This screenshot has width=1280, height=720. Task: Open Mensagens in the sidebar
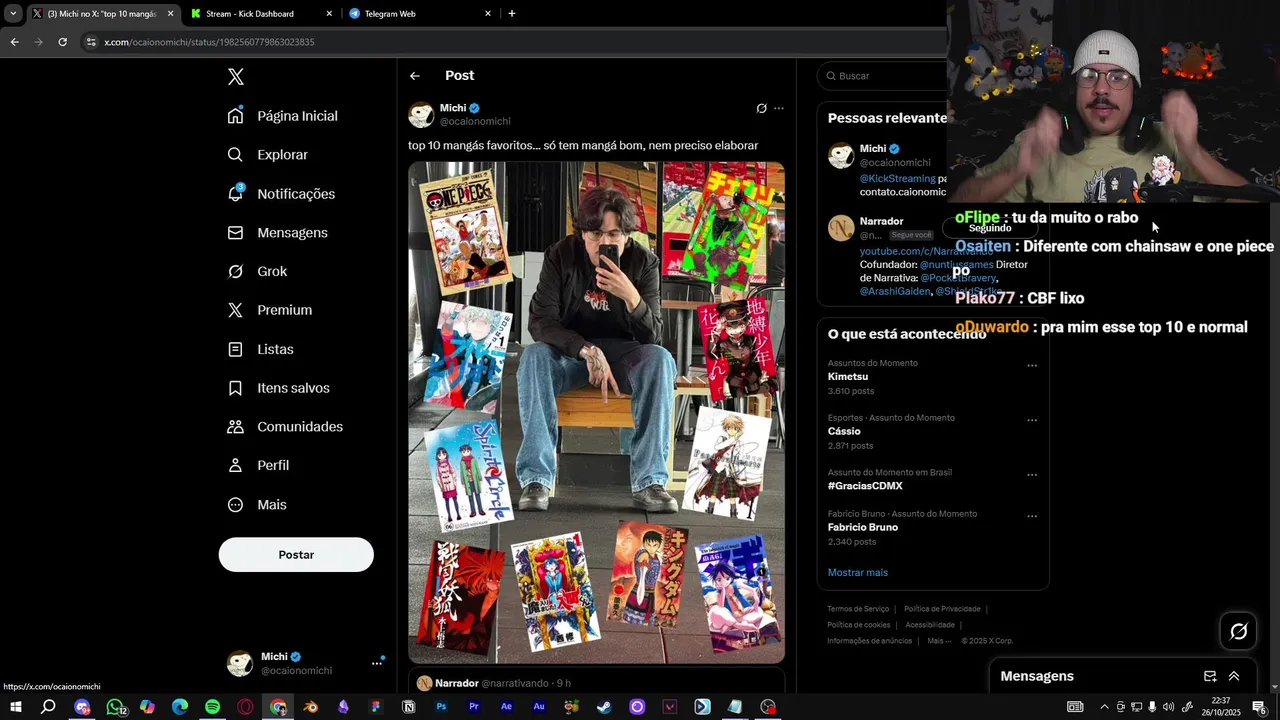(278, 233)
